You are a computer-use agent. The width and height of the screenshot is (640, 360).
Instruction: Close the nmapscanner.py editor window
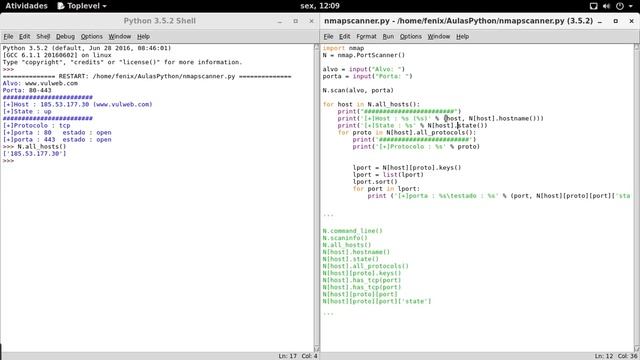[x=631, y=21]
